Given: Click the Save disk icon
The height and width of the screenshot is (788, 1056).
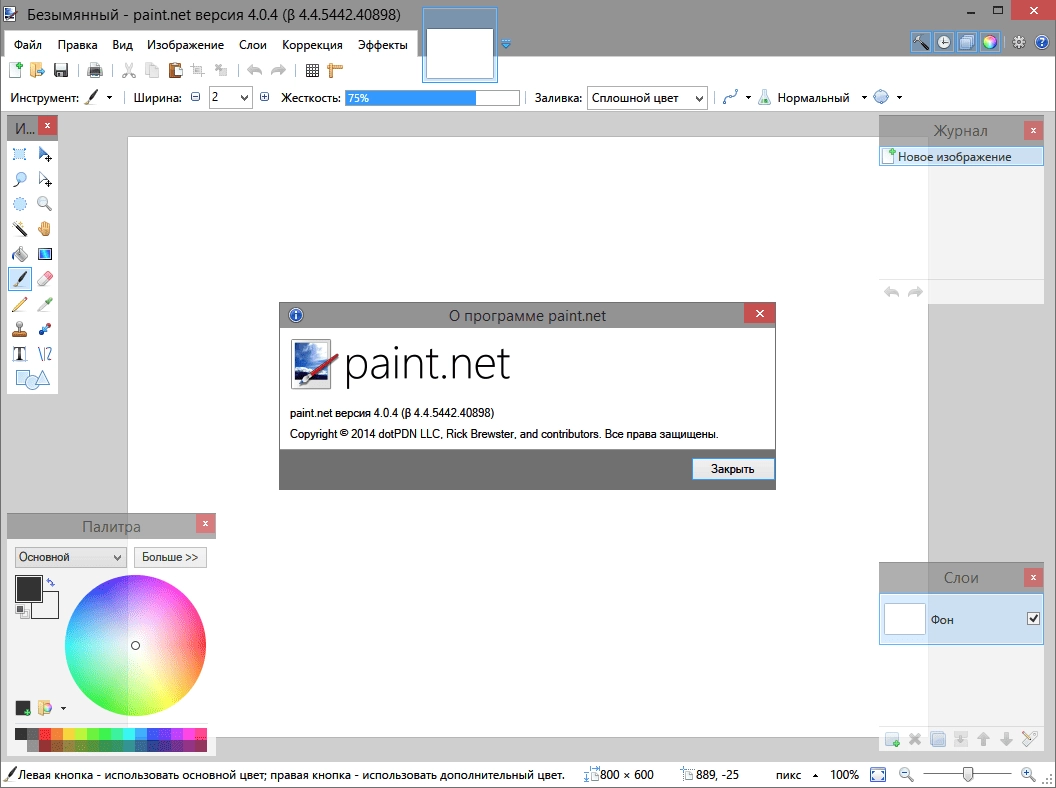Looking at the screenshot, I should point(61,69).
